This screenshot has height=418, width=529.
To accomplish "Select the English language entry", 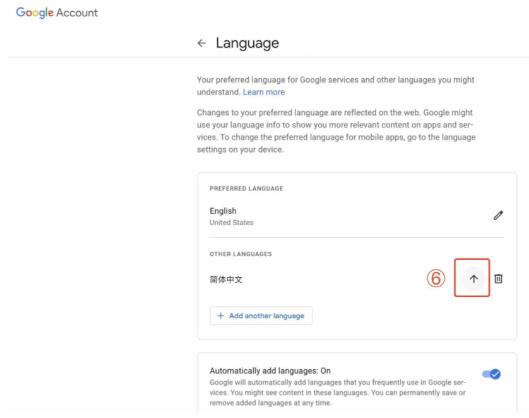I will click(357, 216).
